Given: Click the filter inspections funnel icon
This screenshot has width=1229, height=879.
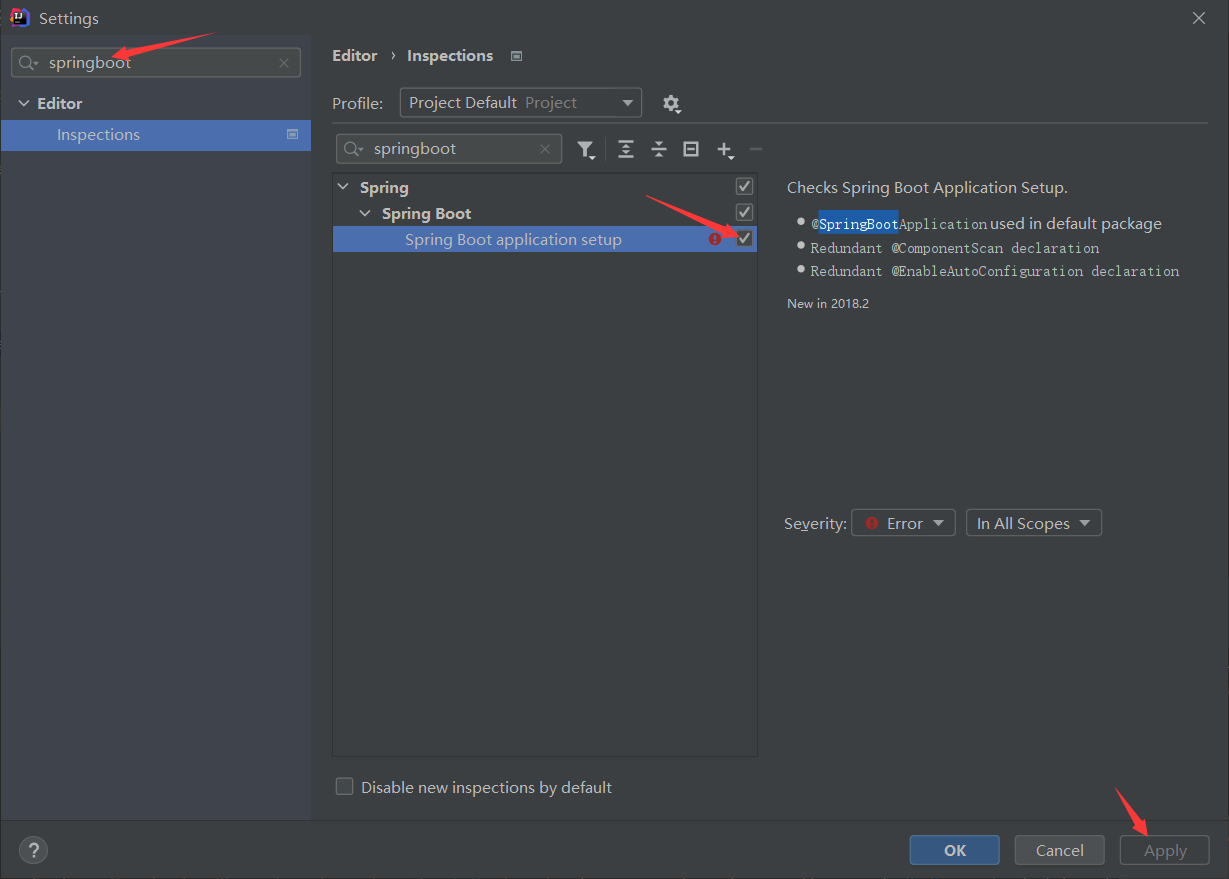Looking at the screenshot, I should click(x=586, y=149).
